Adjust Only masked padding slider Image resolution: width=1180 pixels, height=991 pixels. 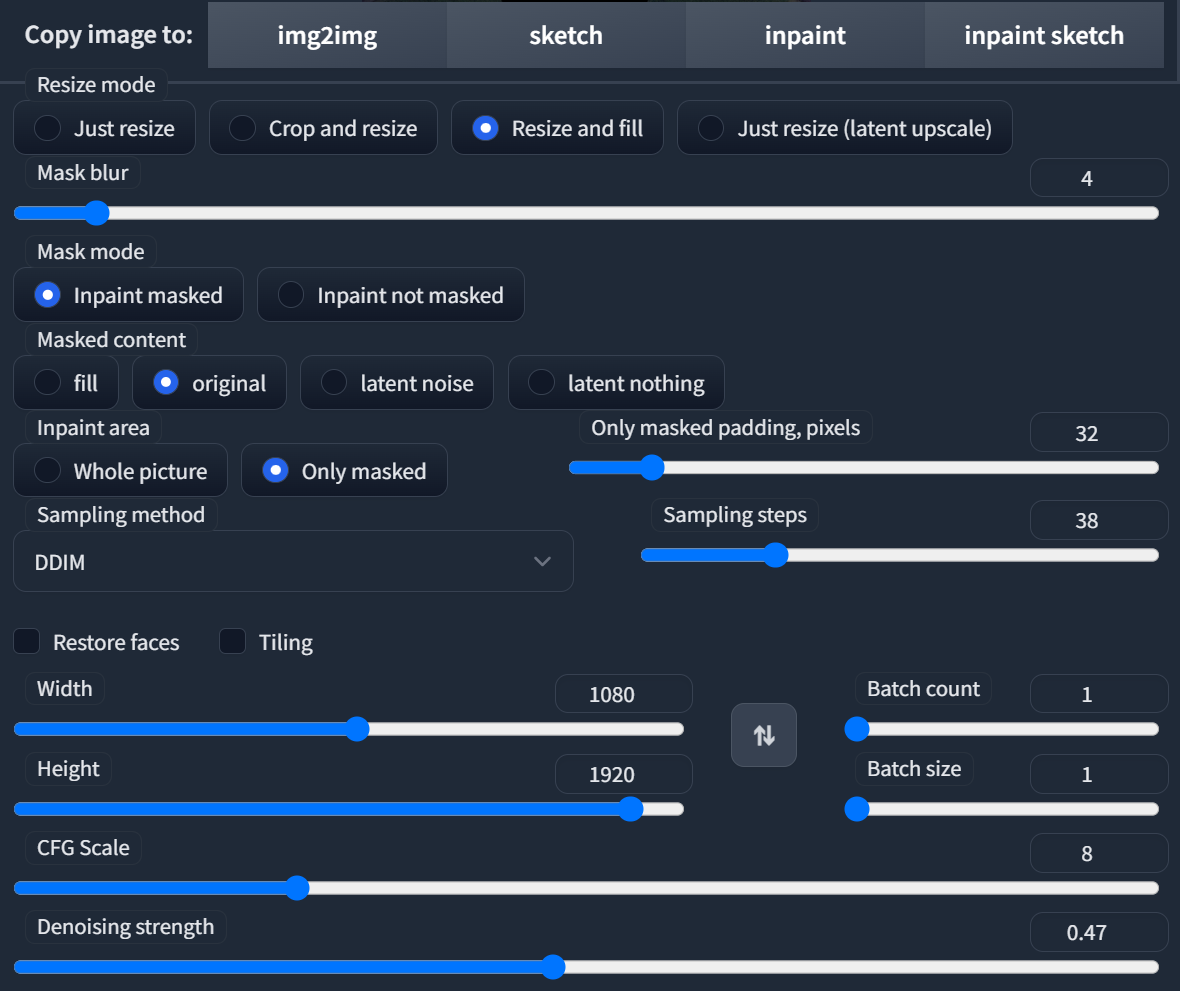(x=864, y=467)
